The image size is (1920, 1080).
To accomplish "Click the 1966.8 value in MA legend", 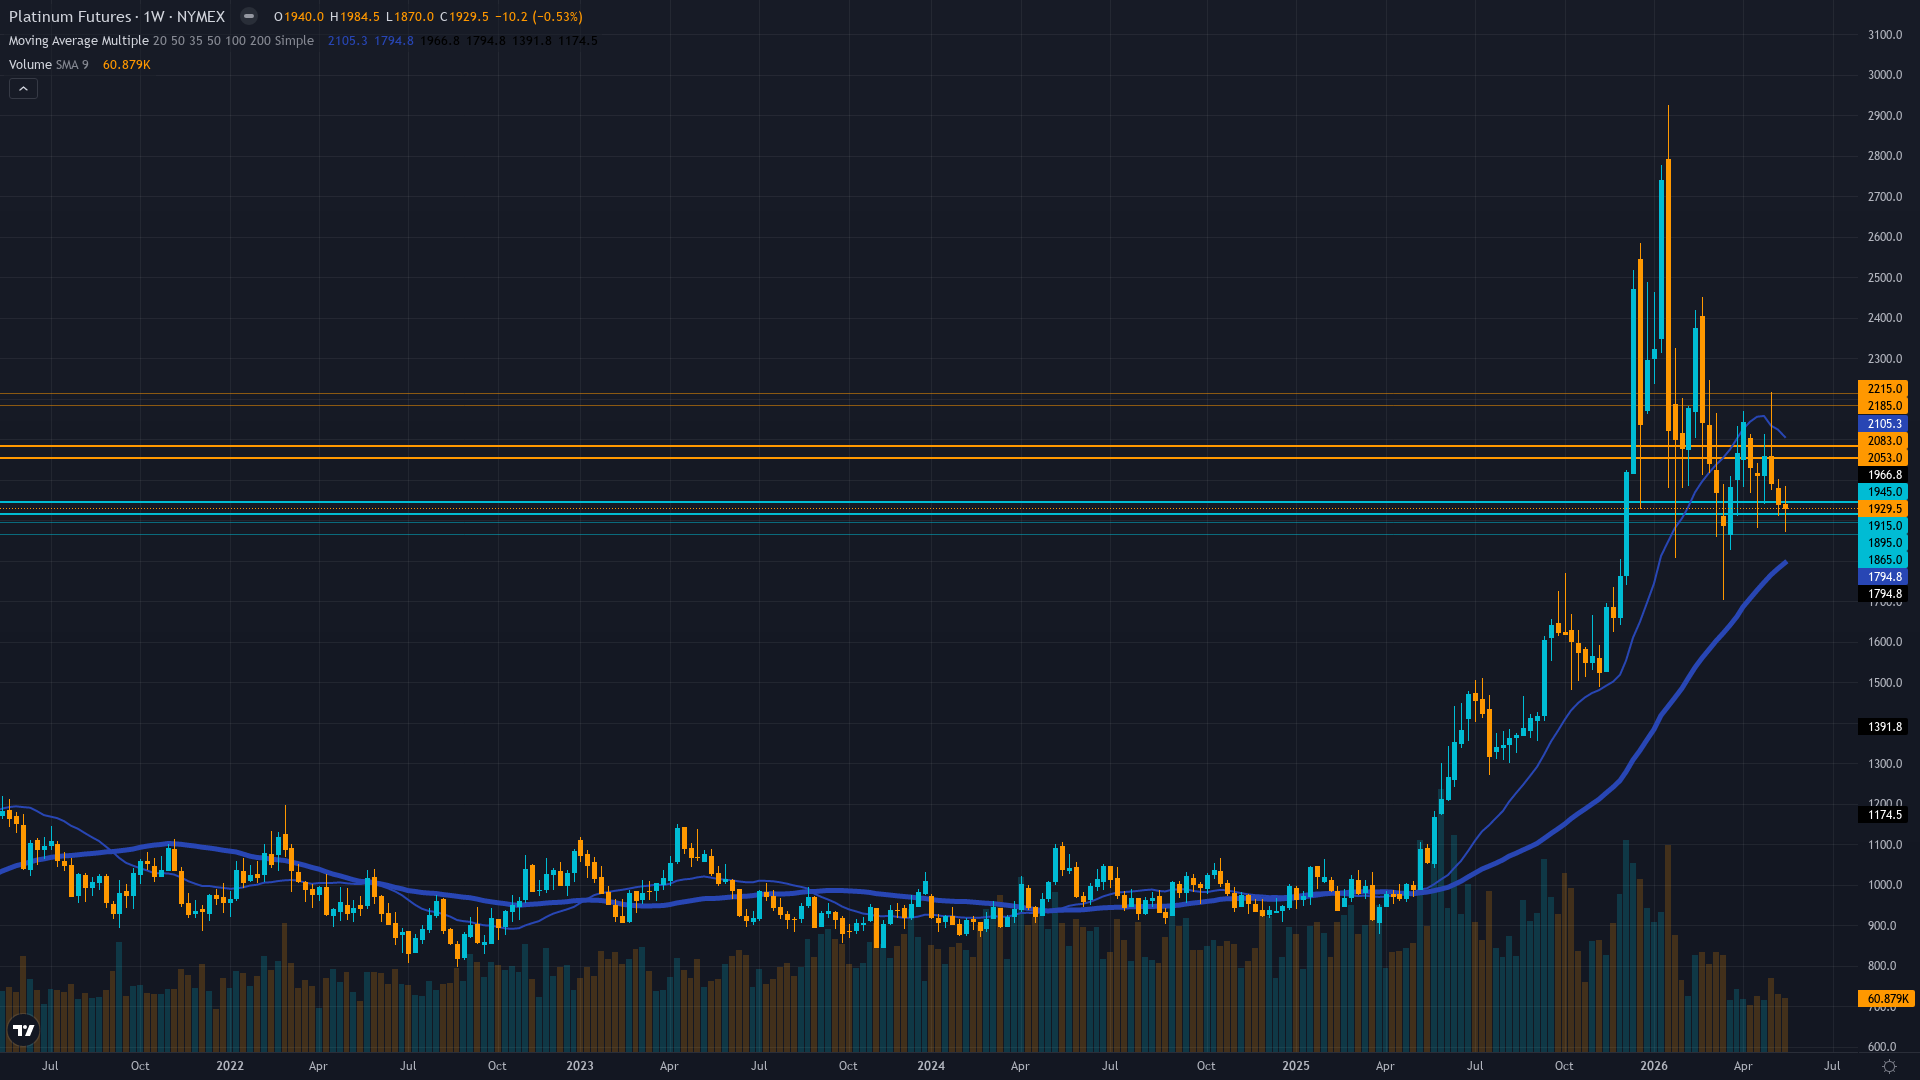I will [440, 41].
